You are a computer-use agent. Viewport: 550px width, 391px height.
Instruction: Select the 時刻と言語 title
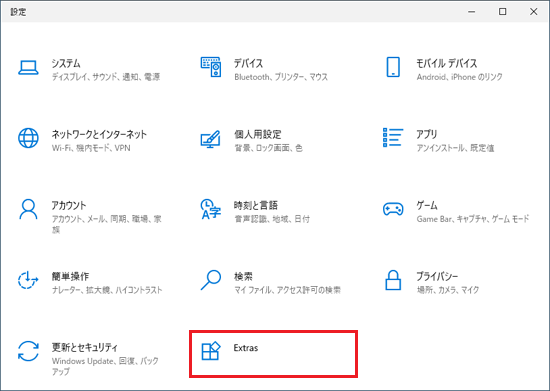[x=256, y=205]
